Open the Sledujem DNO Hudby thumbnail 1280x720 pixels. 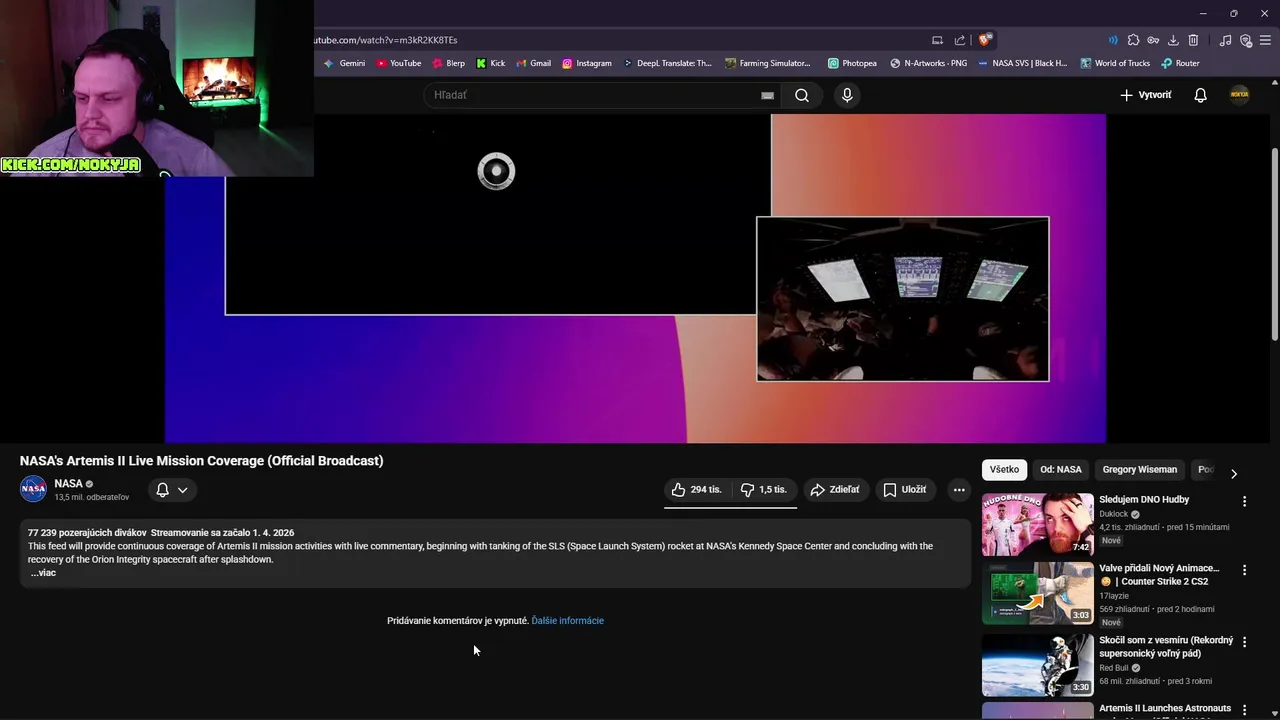1037,524
